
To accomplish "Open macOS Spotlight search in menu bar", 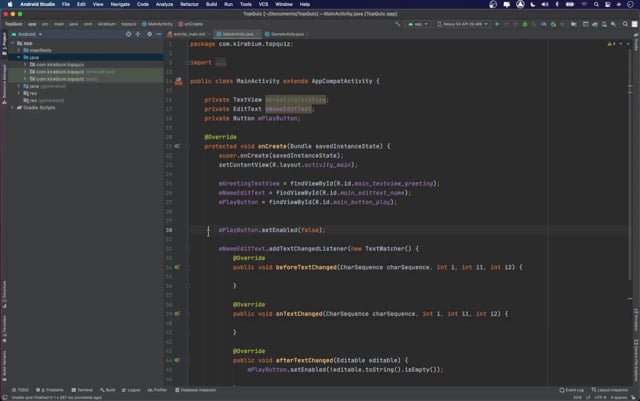I will pyautogui.click(x=596, y=4).
